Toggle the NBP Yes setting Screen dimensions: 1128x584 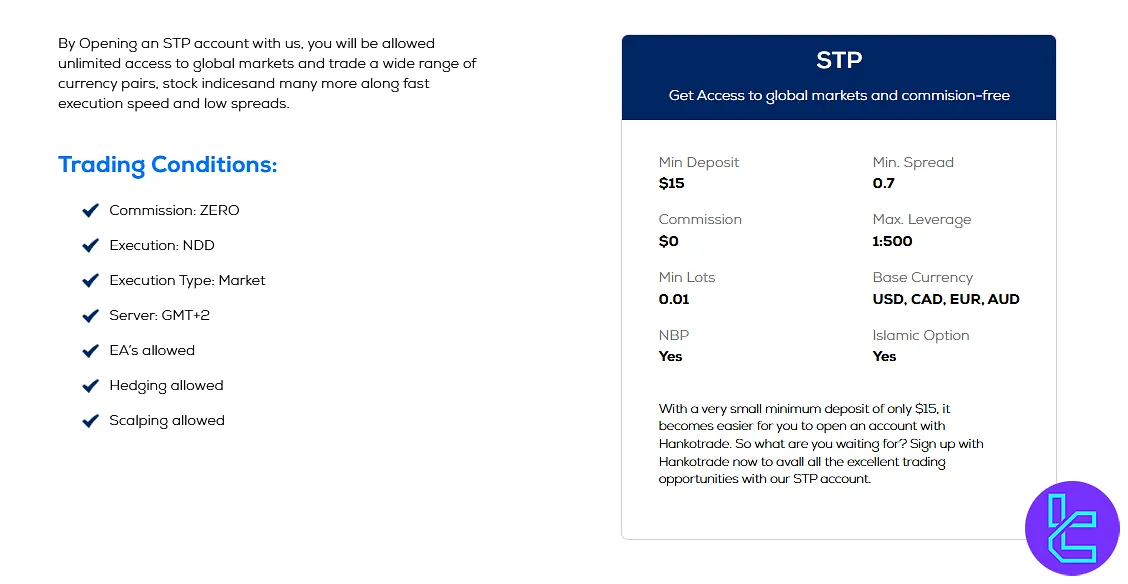670,356
